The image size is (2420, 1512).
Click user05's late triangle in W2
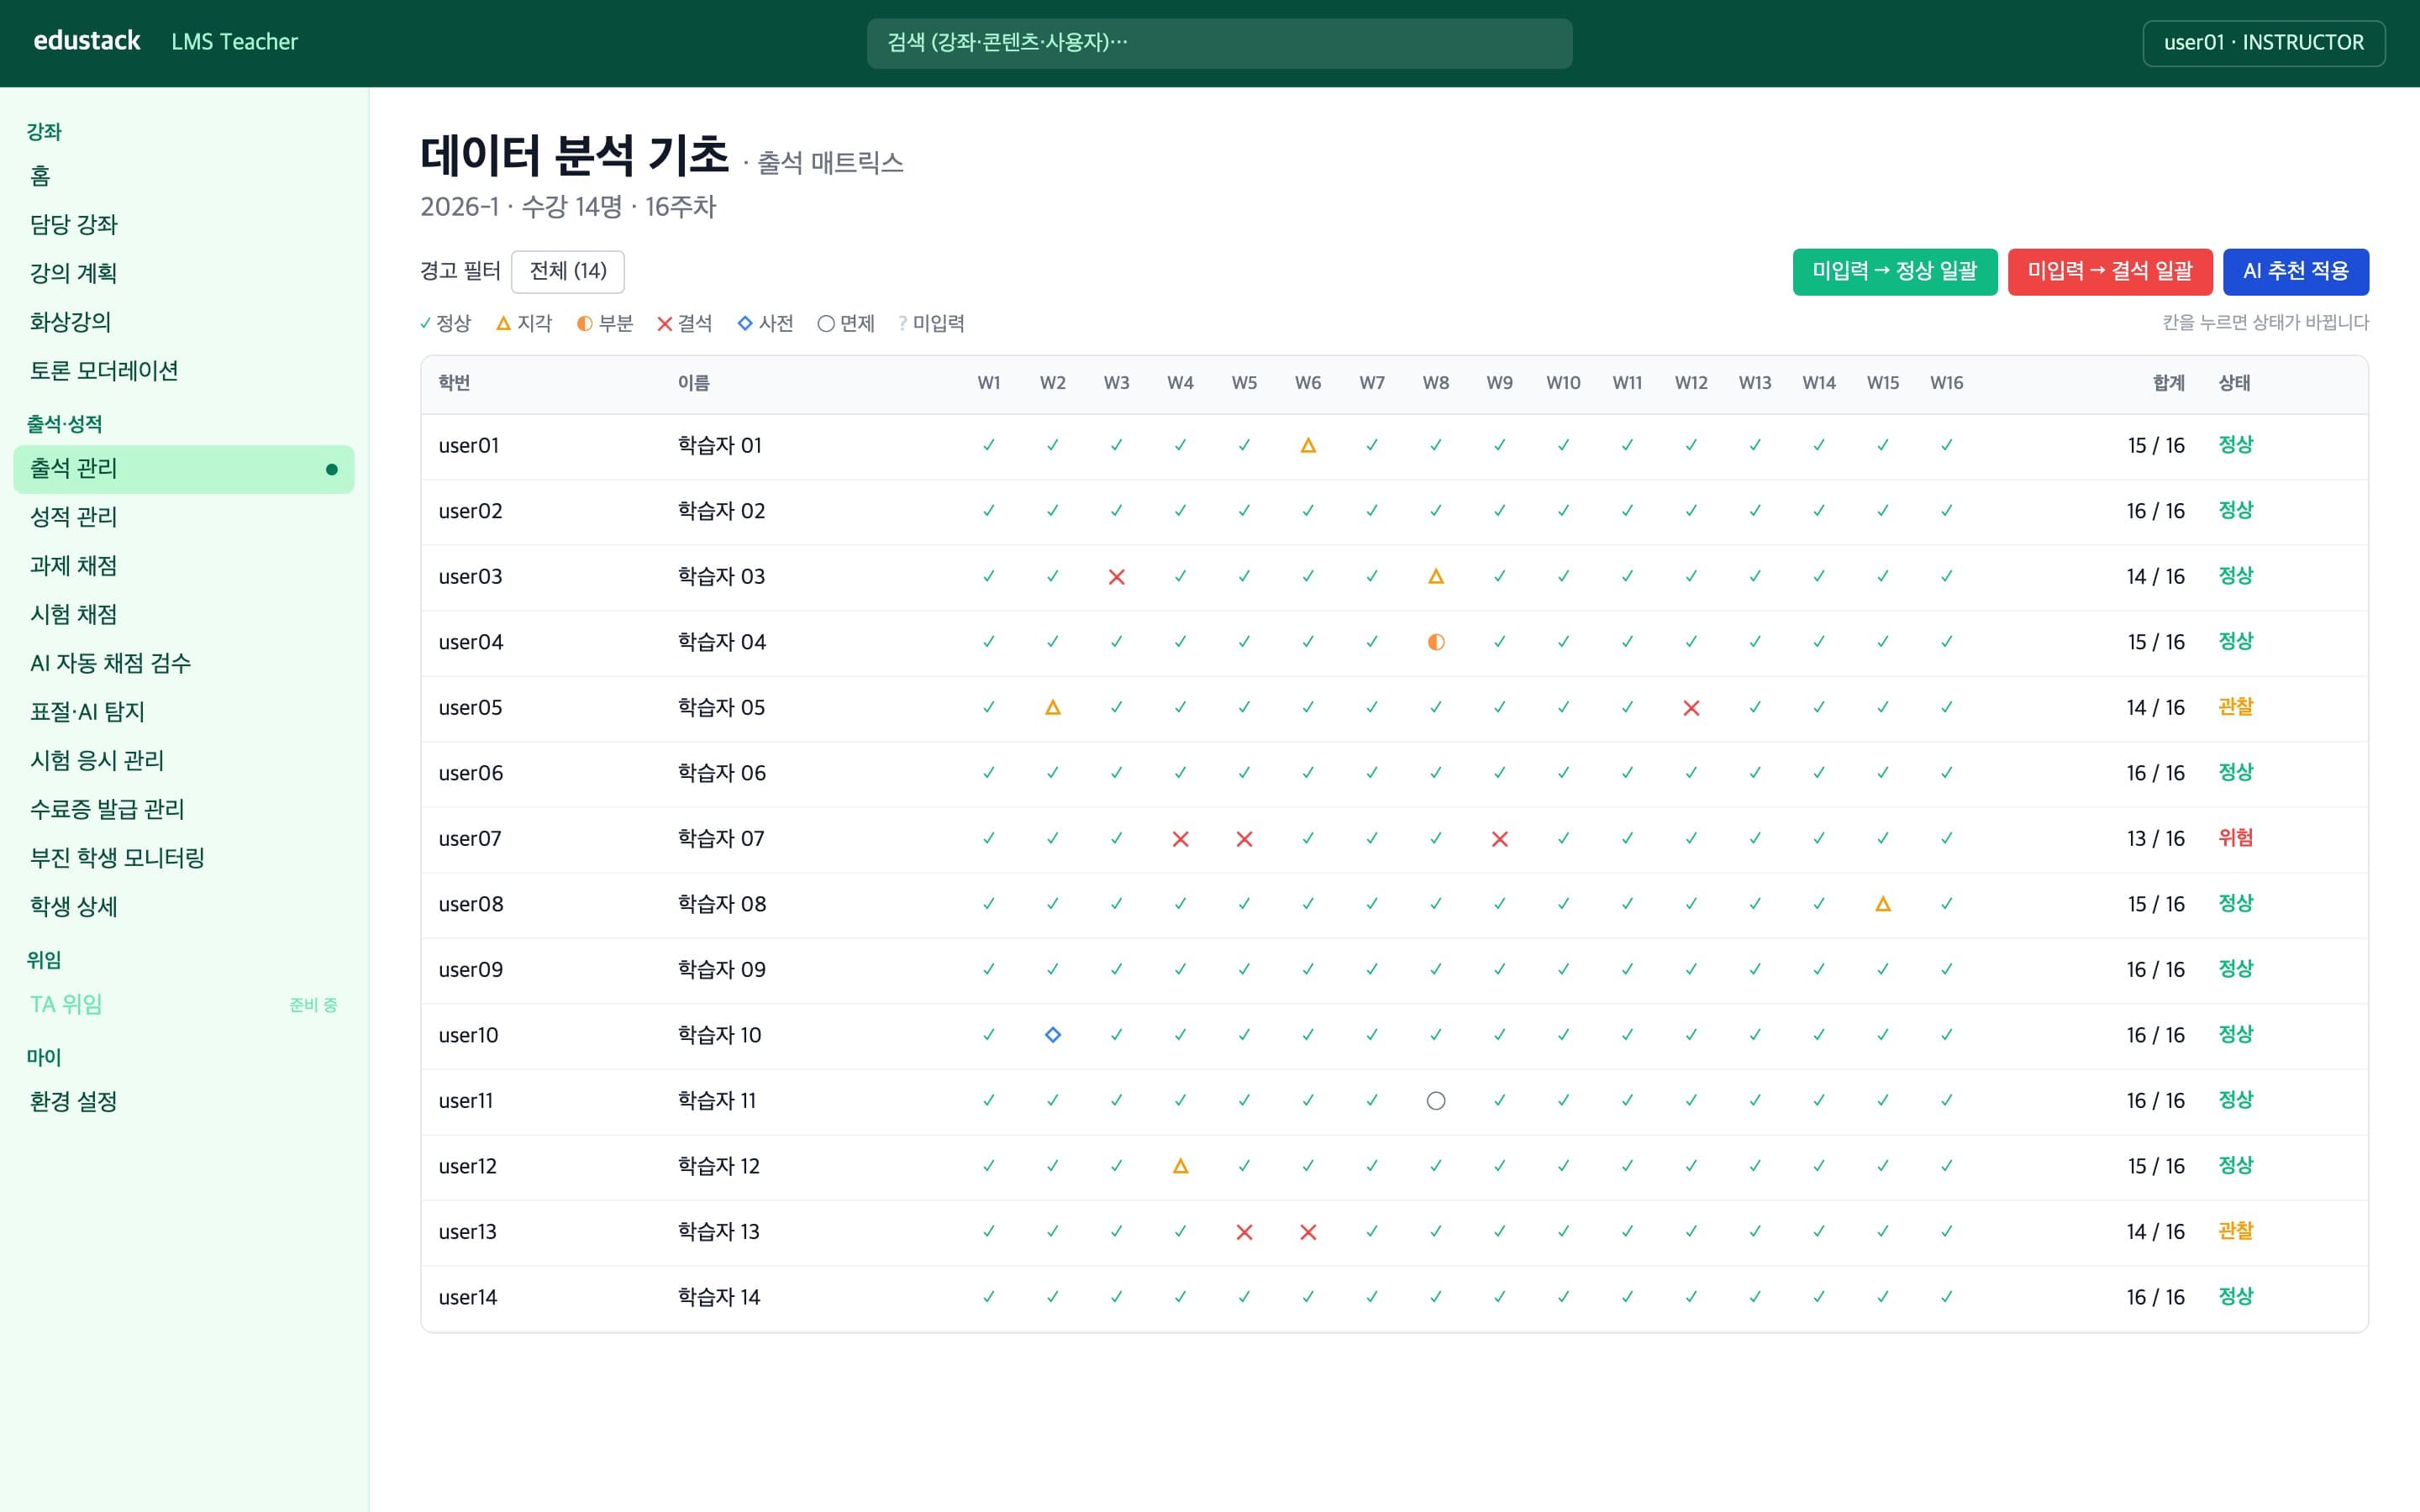(1053, 708)
